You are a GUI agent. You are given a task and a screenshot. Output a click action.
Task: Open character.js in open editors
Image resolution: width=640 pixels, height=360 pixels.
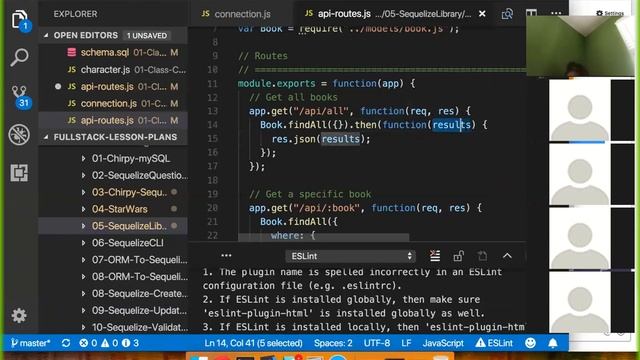113,69
